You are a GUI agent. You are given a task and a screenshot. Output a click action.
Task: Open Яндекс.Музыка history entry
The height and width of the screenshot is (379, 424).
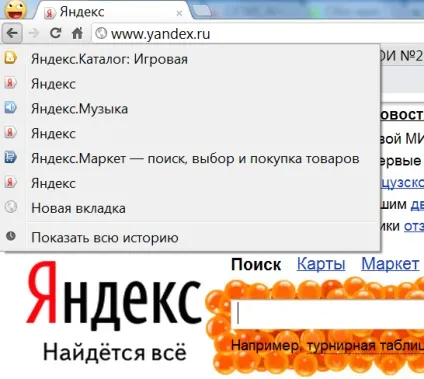click(190, 109)
